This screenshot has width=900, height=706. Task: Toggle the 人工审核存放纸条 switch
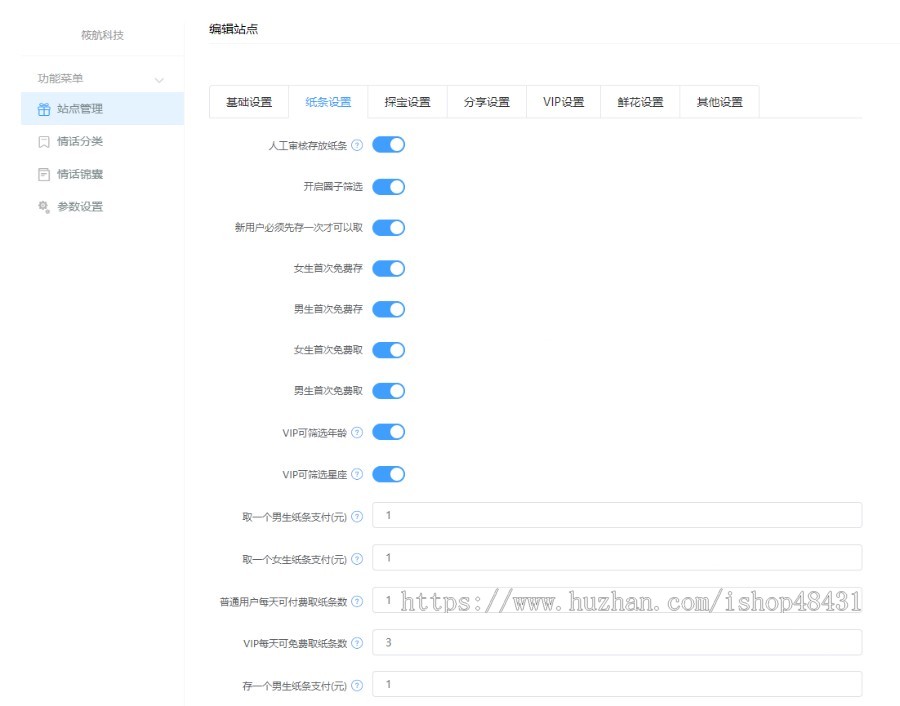coord(389,145)
